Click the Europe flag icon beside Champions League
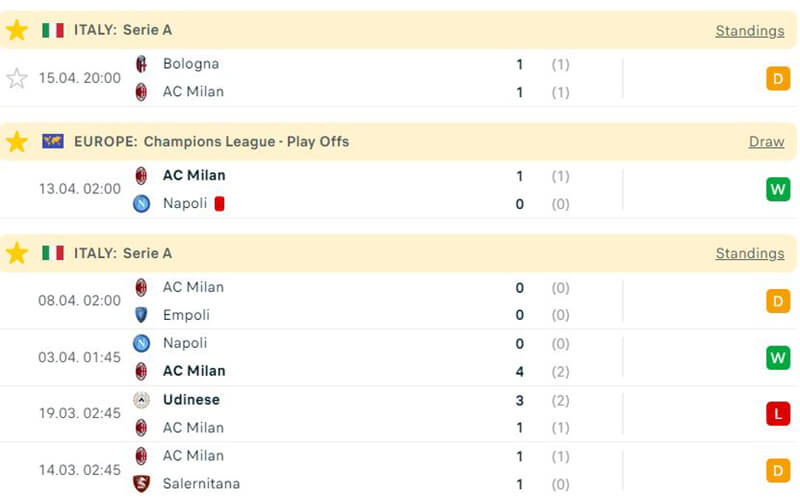Viewport: 800px width, 498px height. [53, 142]
